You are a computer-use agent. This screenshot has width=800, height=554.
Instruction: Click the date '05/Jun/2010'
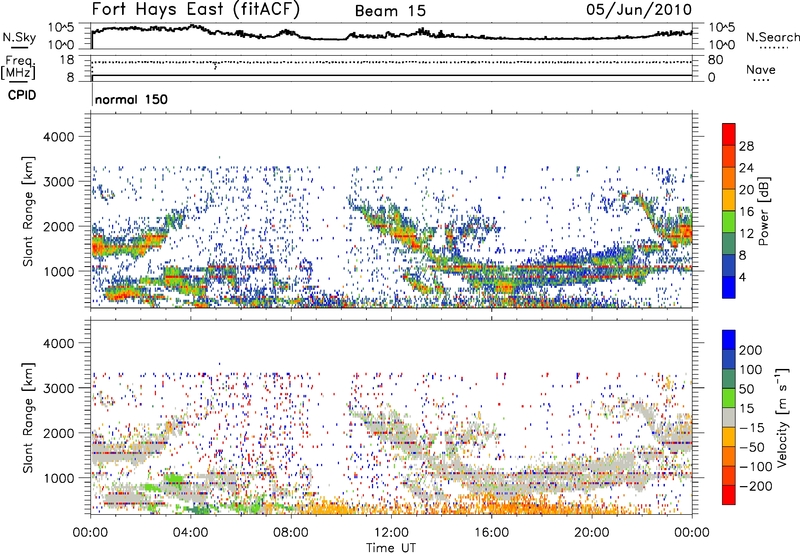(x=639, y=10)
